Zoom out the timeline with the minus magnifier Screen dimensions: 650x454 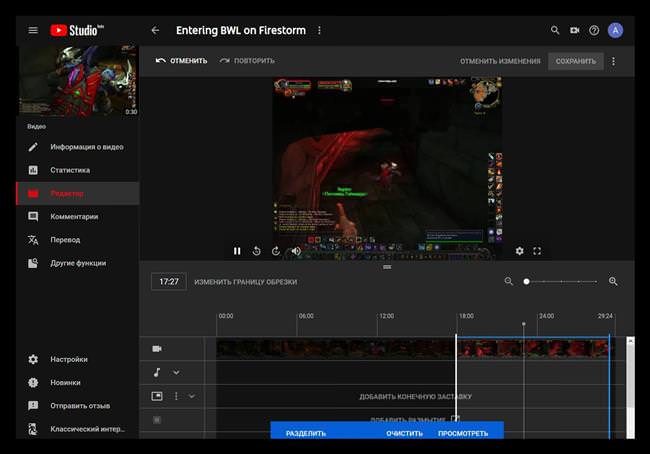point(509,282)
